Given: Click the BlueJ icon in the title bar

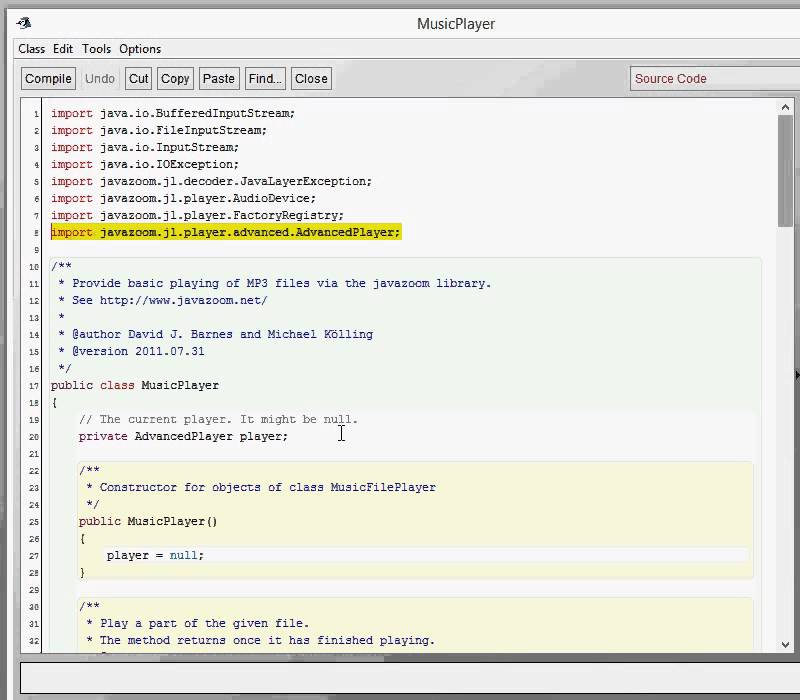Looking at the screenshot, I should pos(24,23).
